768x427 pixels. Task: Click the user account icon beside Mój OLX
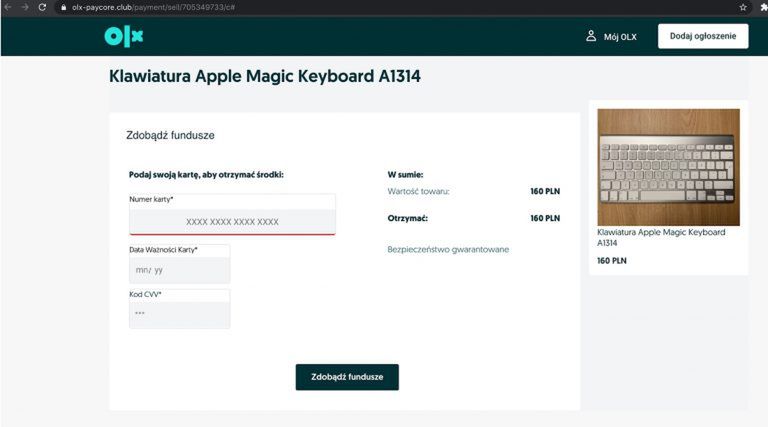point(591,36)
